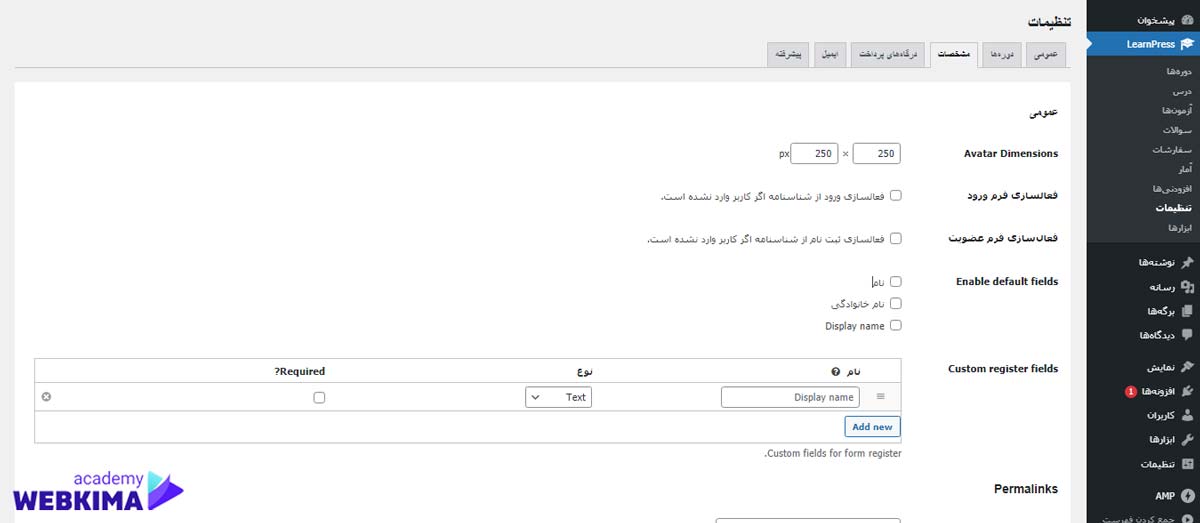Click the Pages (برگه‌ها) icon
Screen dimensions: 1200x523
point(1187,311)
